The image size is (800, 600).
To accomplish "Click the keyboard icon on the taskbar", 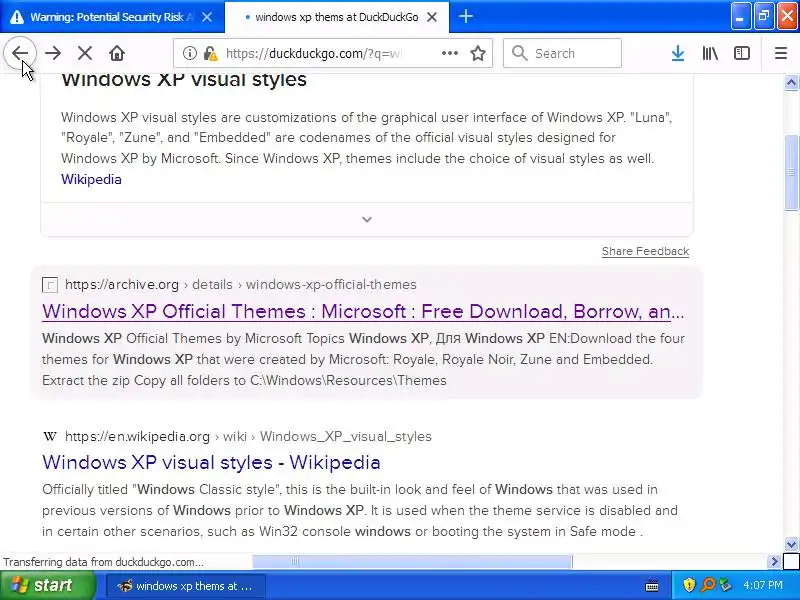I will click(652, 586).
